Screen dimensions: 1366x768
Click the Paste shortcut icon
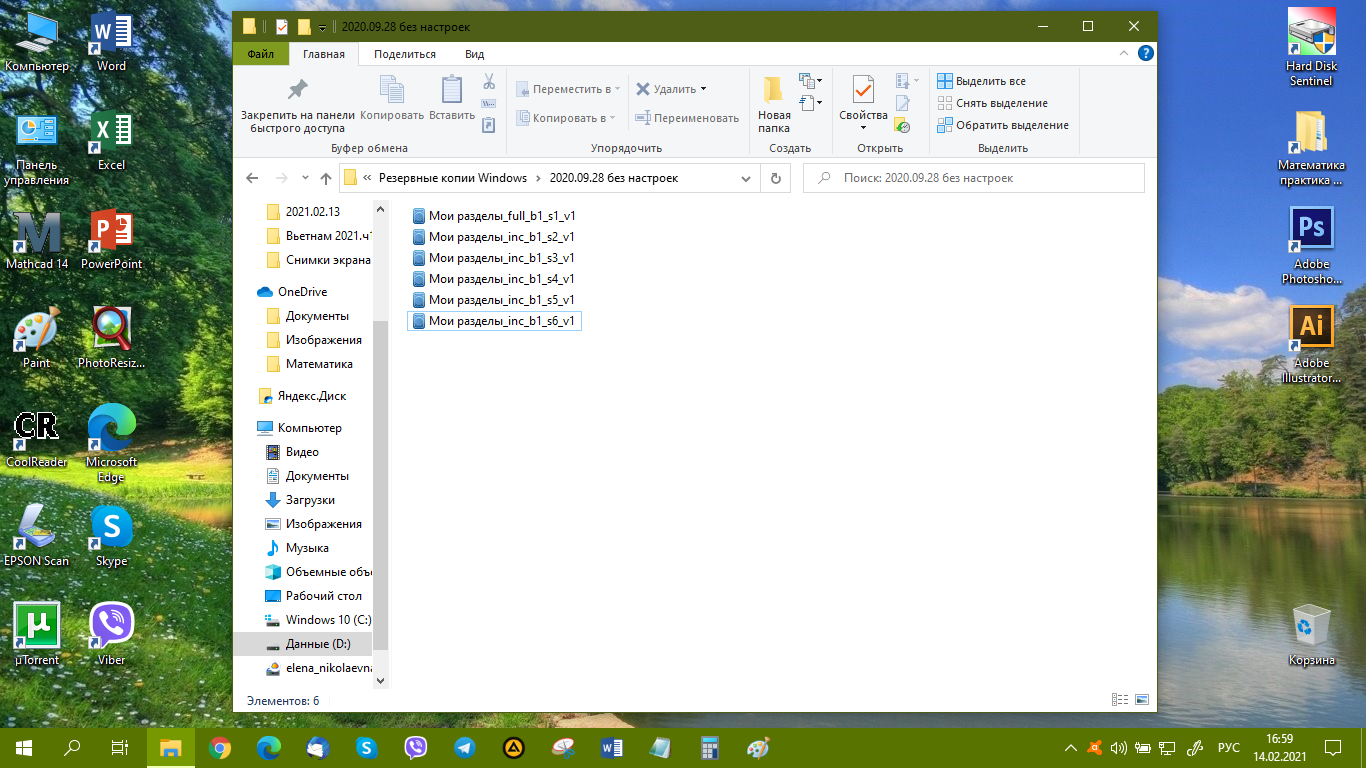coord(489,125)
